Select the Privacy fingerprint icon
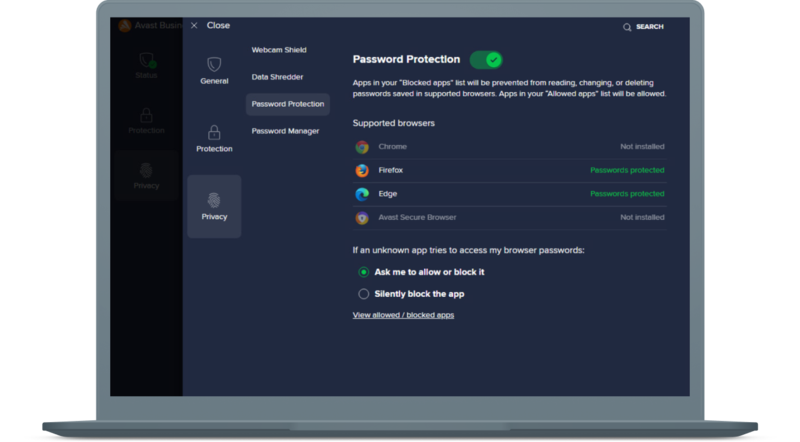The width and height of the screenshot is (800, 442). click(x=214, y=198)
